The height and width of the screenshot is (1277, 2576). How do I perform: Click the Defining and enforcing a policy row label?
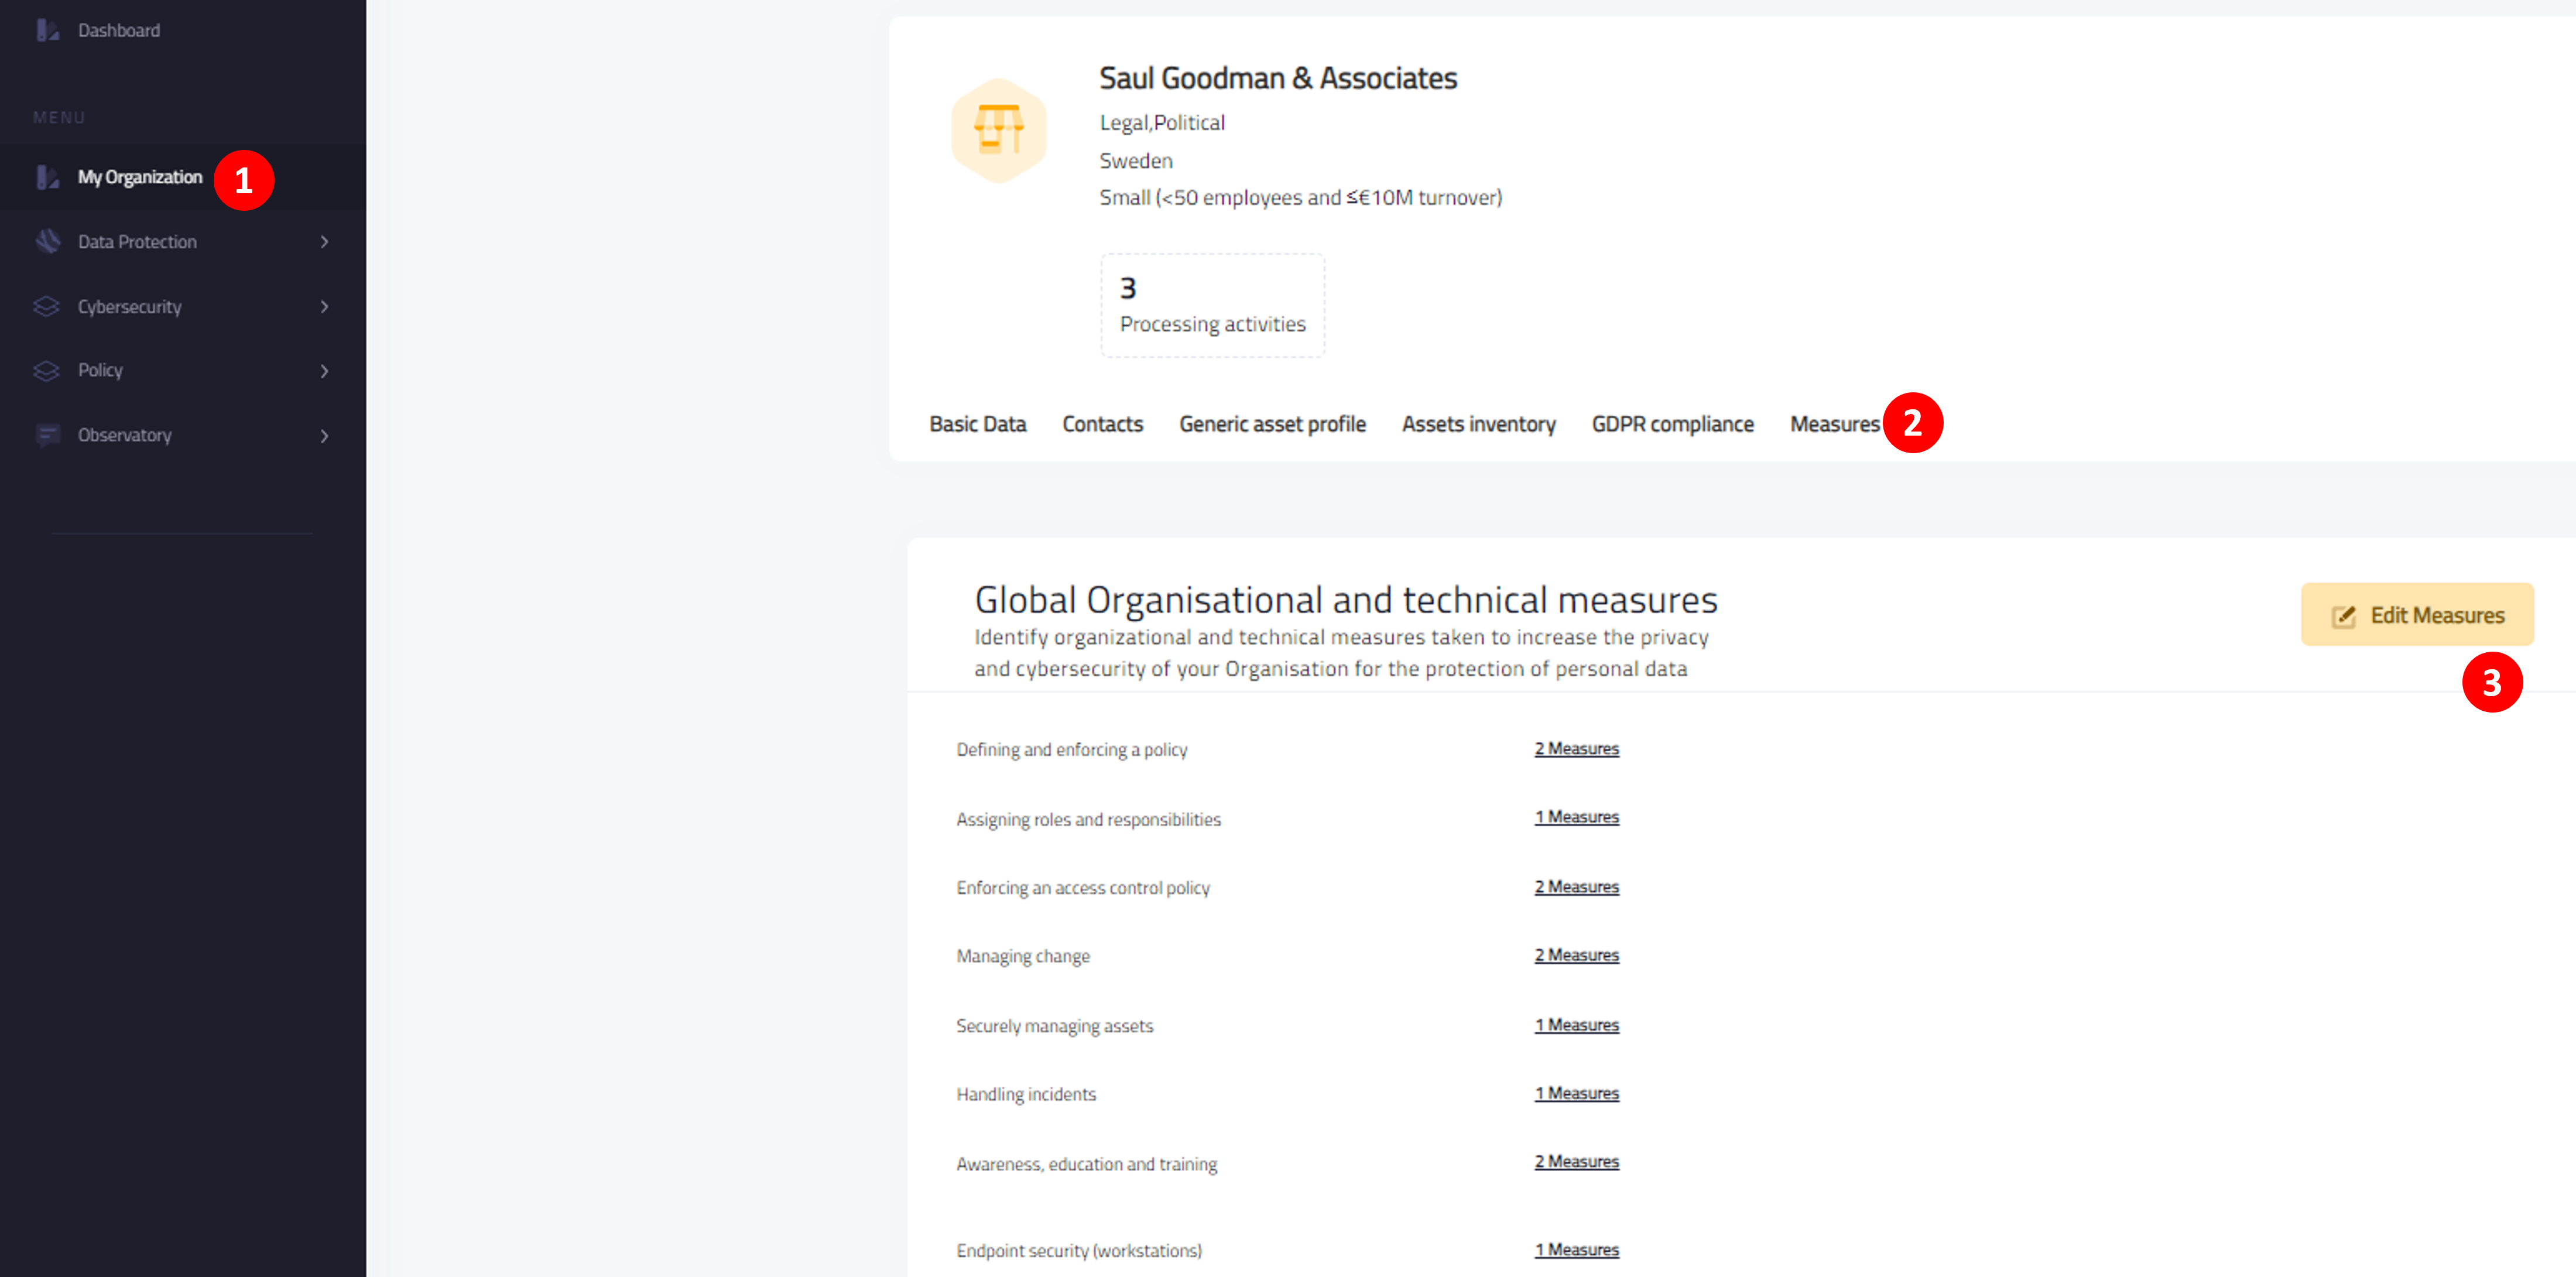pyautogui.click(x=1072, y=750)
